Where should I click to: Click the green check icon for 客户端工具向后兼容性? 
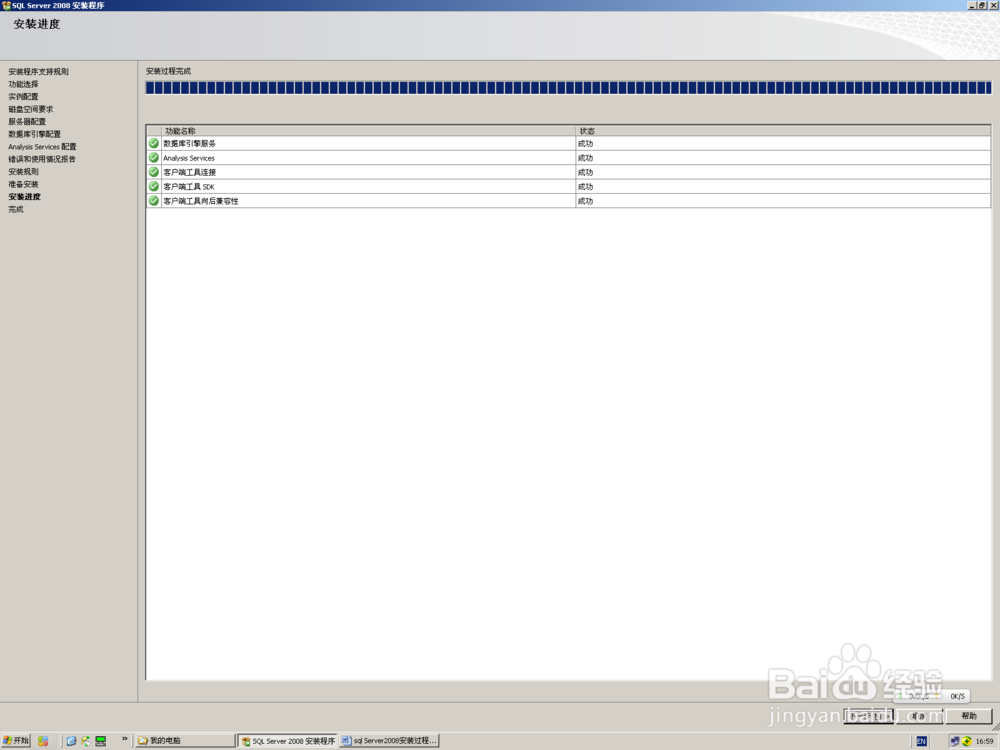point(154,200)
